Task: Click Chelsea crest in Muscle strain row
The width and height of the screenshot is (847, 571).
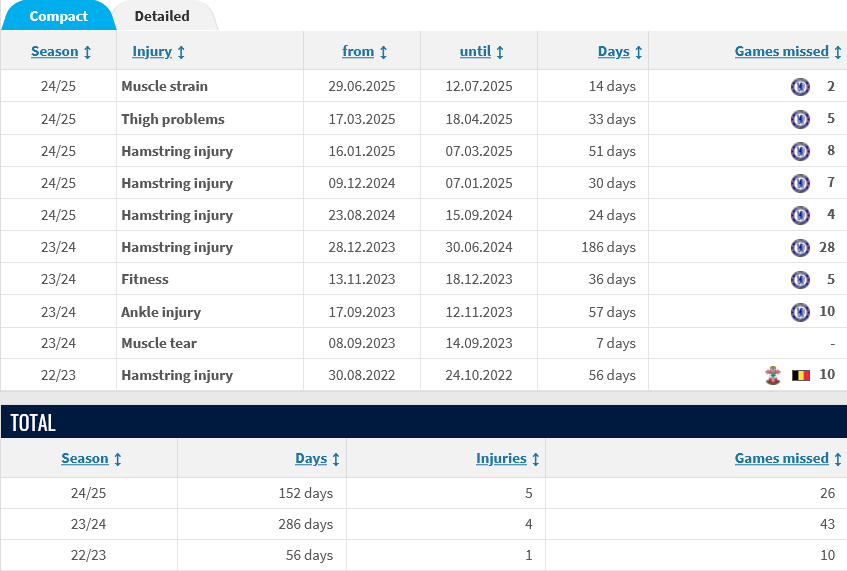Action: tap(800, 86)
